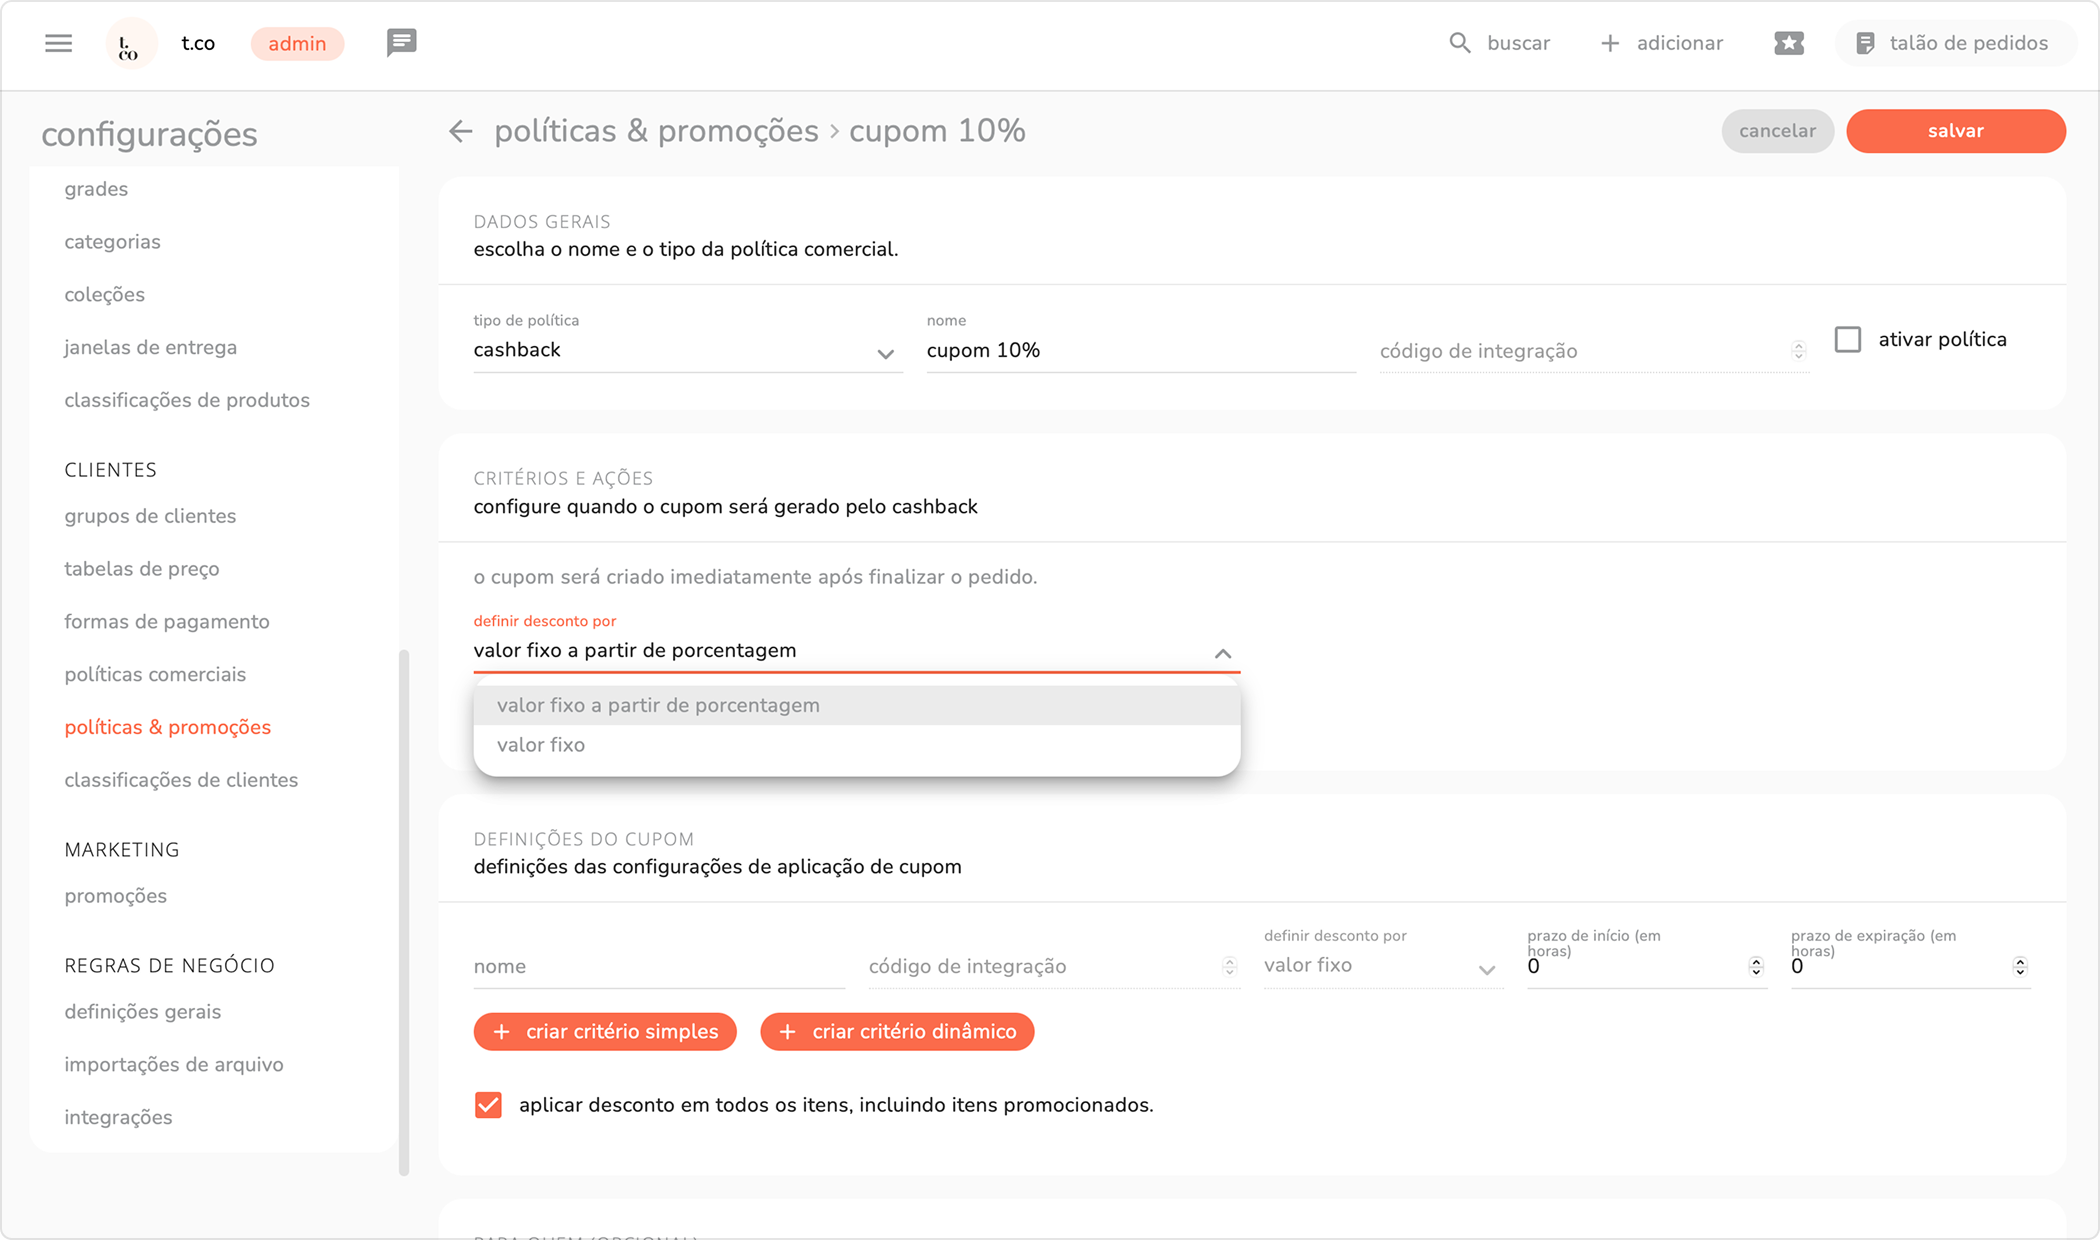Click the back arrow icon

click(460, 131)
